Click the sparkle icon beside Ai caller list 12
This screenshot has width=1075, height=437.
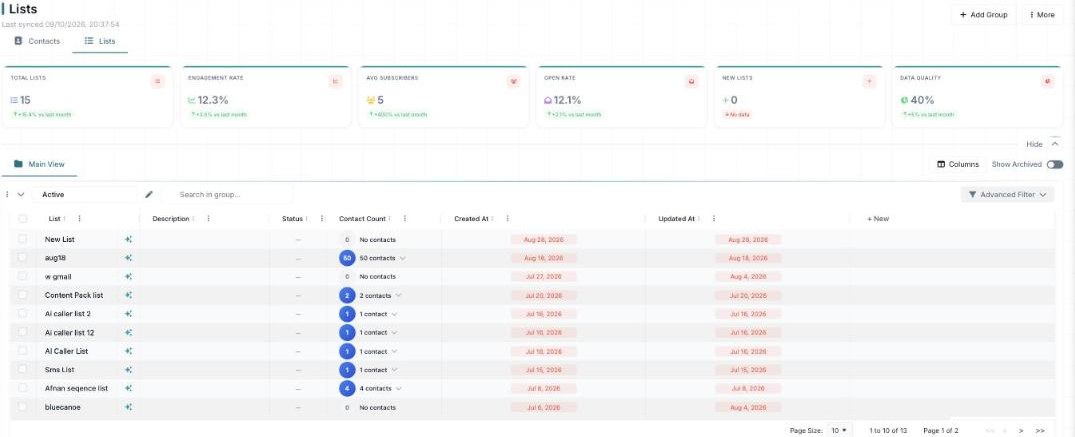(x=128, y=333)
